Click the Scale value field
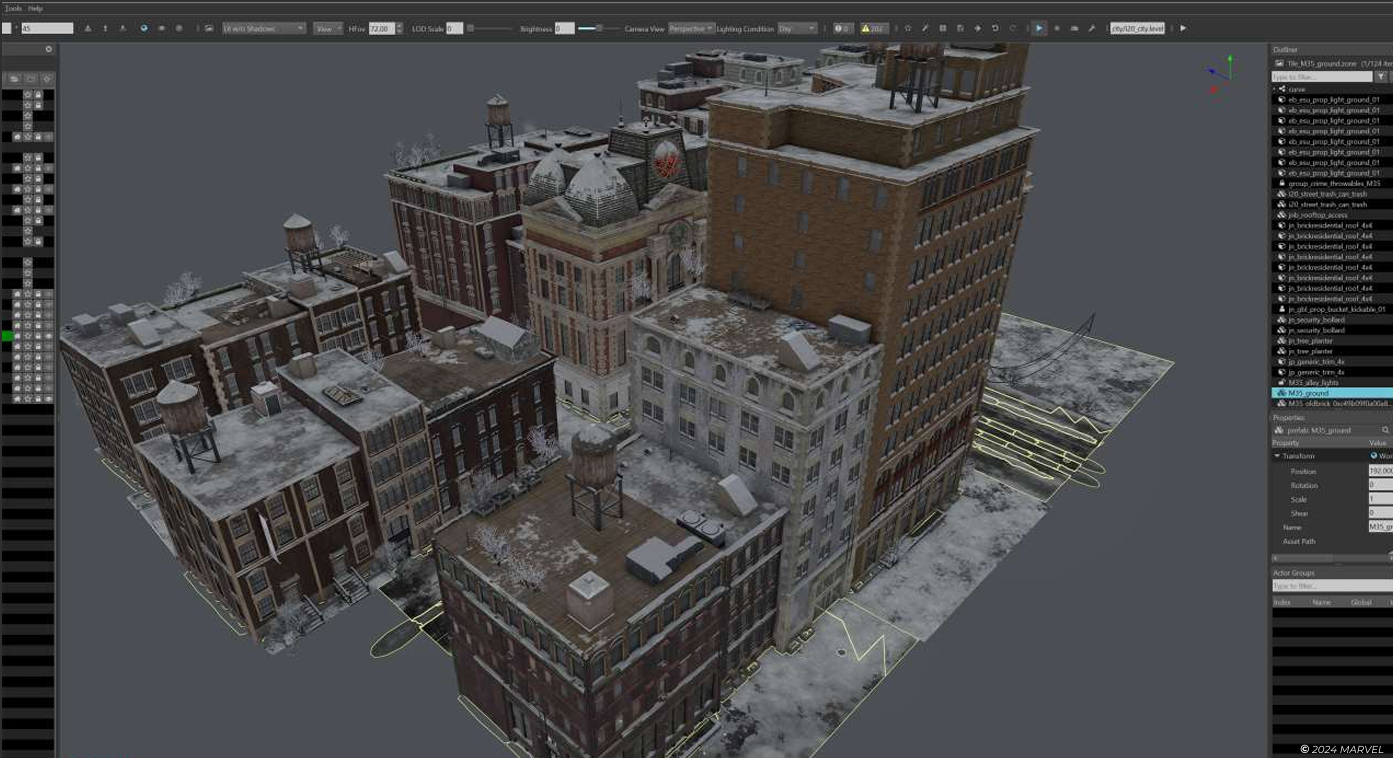Viewport: 1393px width, 758px height. tap(1381, 499)
